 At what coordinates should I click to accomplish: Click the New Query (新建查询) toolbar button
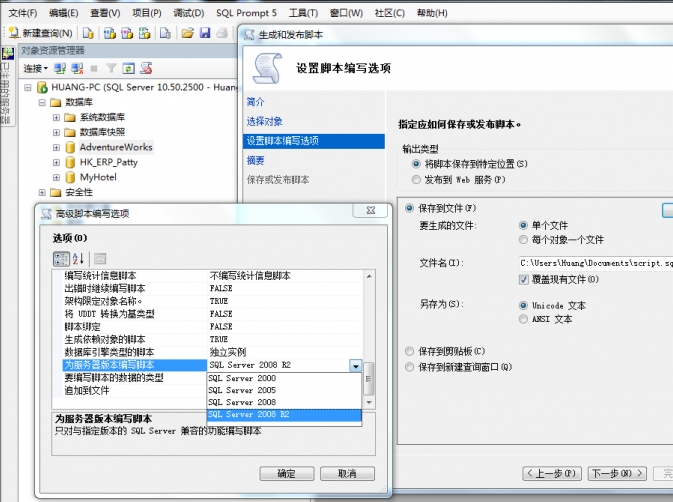click(41, 33)
